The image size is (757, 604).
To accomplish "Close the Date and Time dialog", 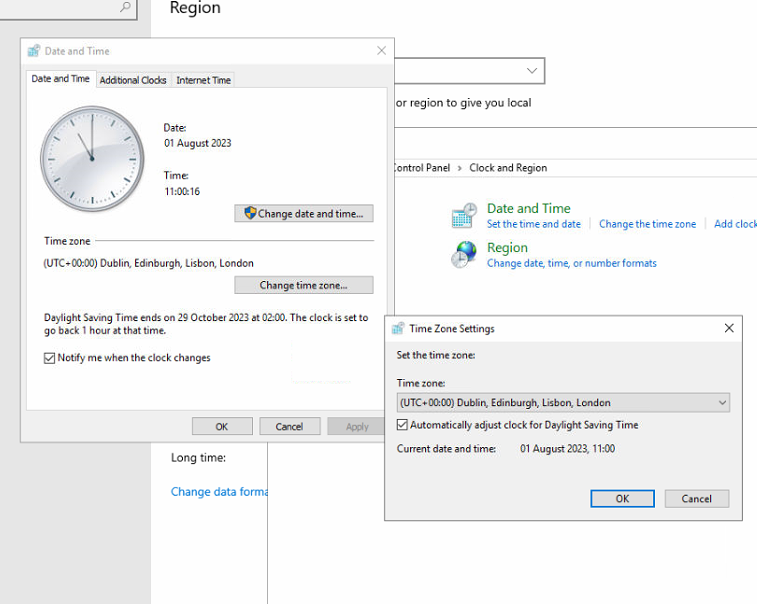I will click(381, 51).
